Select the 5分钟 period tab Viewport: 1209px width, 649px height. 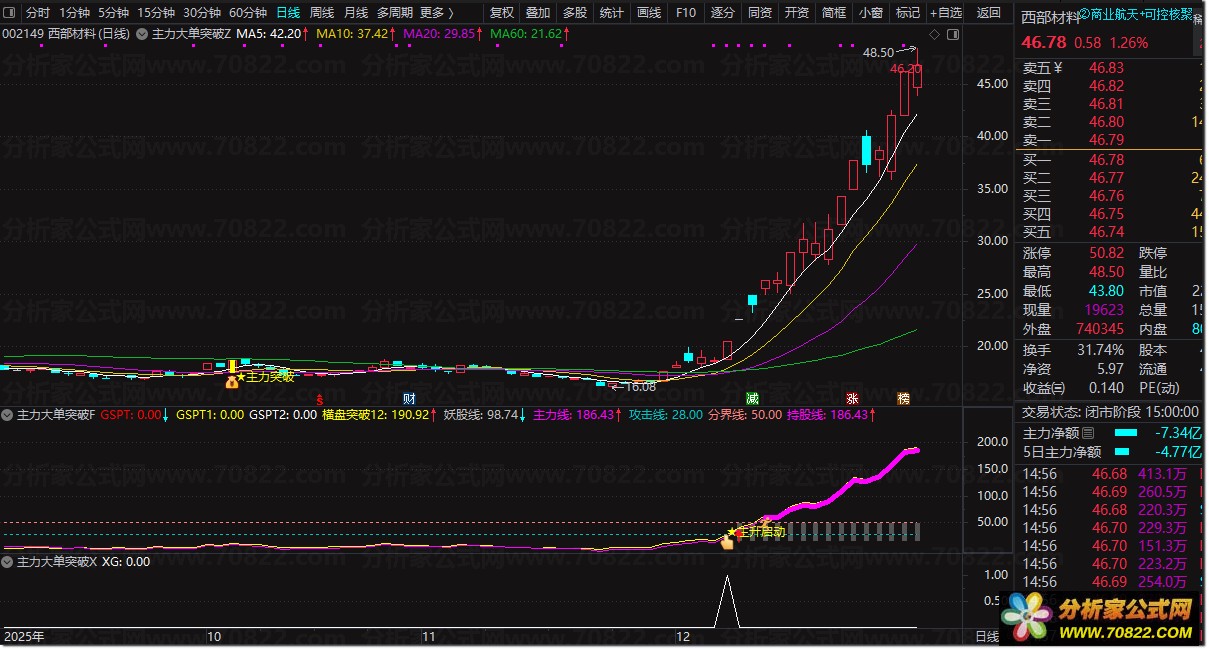click(x=113, y=13)
